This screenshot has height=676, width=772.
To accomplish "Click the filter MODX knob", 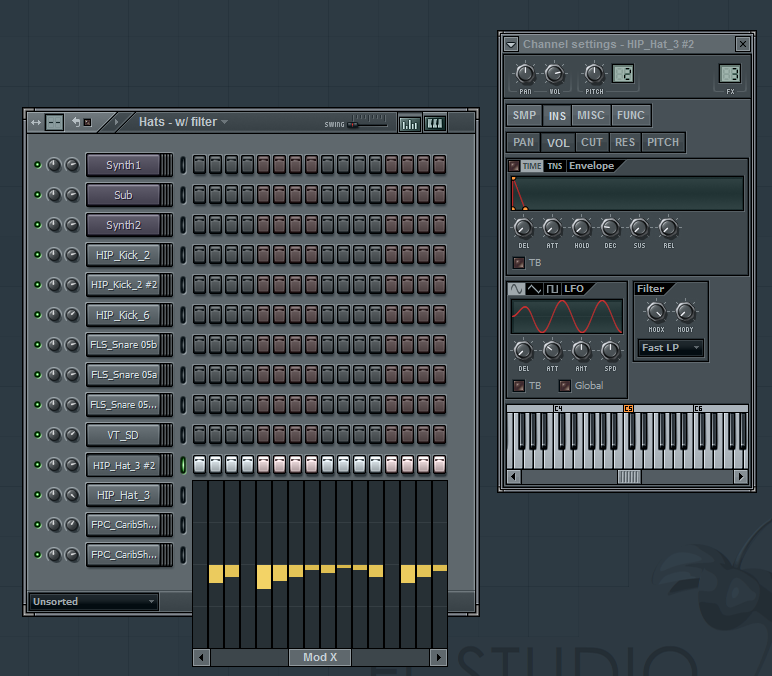I will coord(656,312).
